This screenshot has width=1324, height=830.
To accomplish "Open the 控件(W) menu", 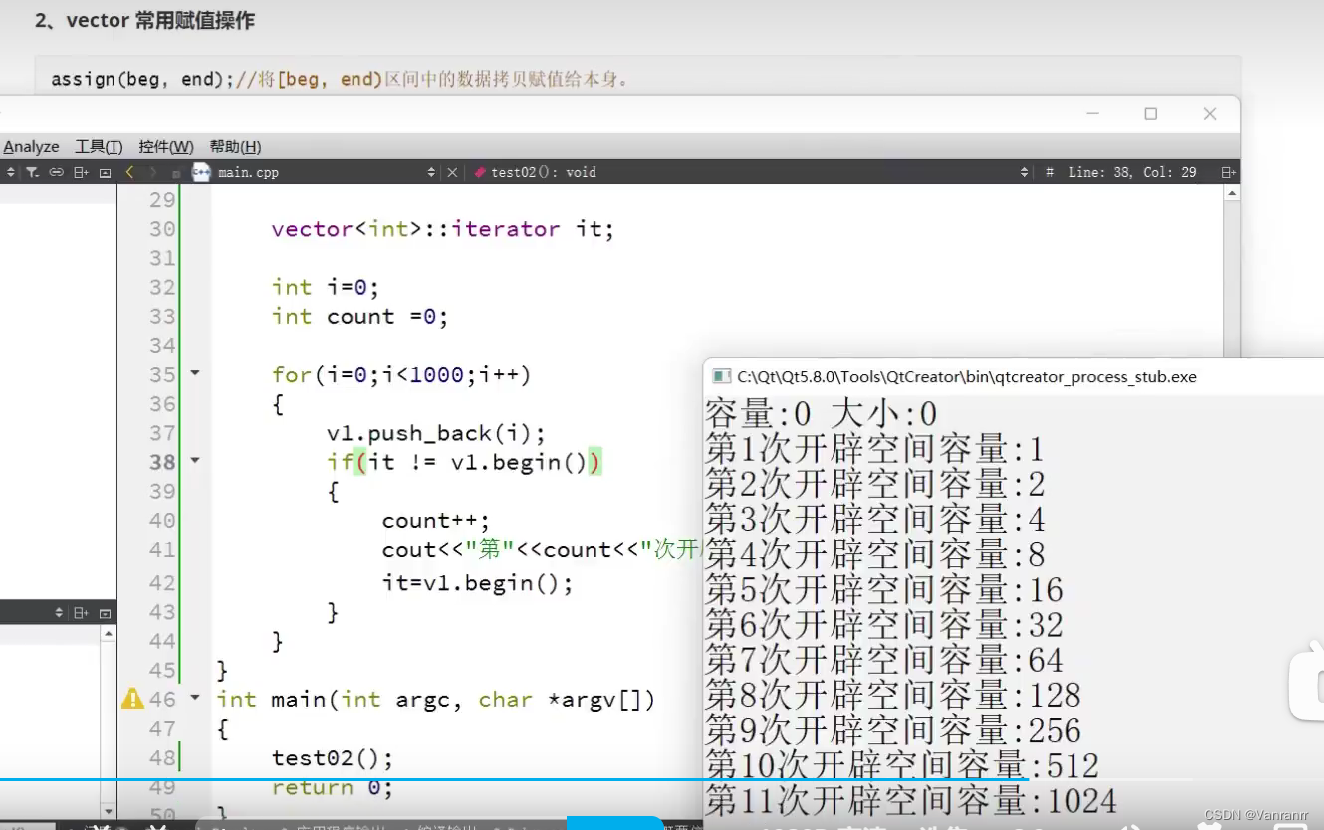I will [166, 147].
